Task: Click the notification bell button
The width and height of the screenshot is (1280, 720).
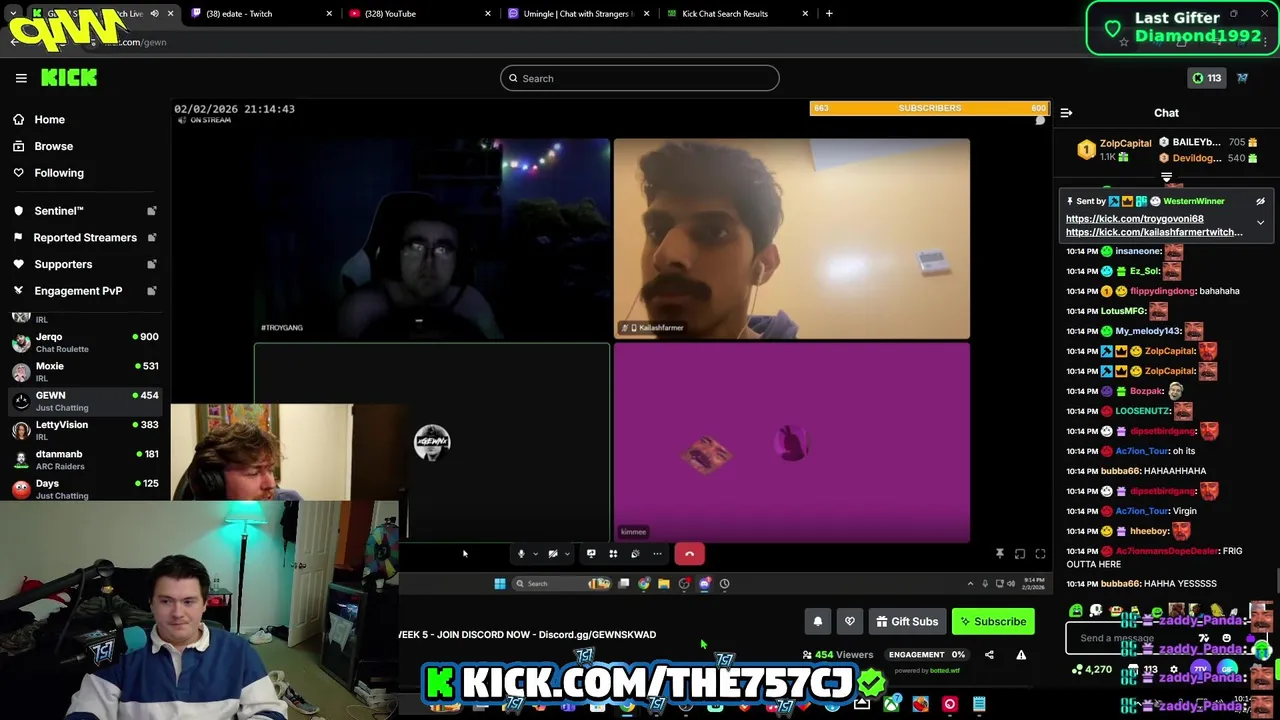Action: pyautogui.click(x=817, y=621)
